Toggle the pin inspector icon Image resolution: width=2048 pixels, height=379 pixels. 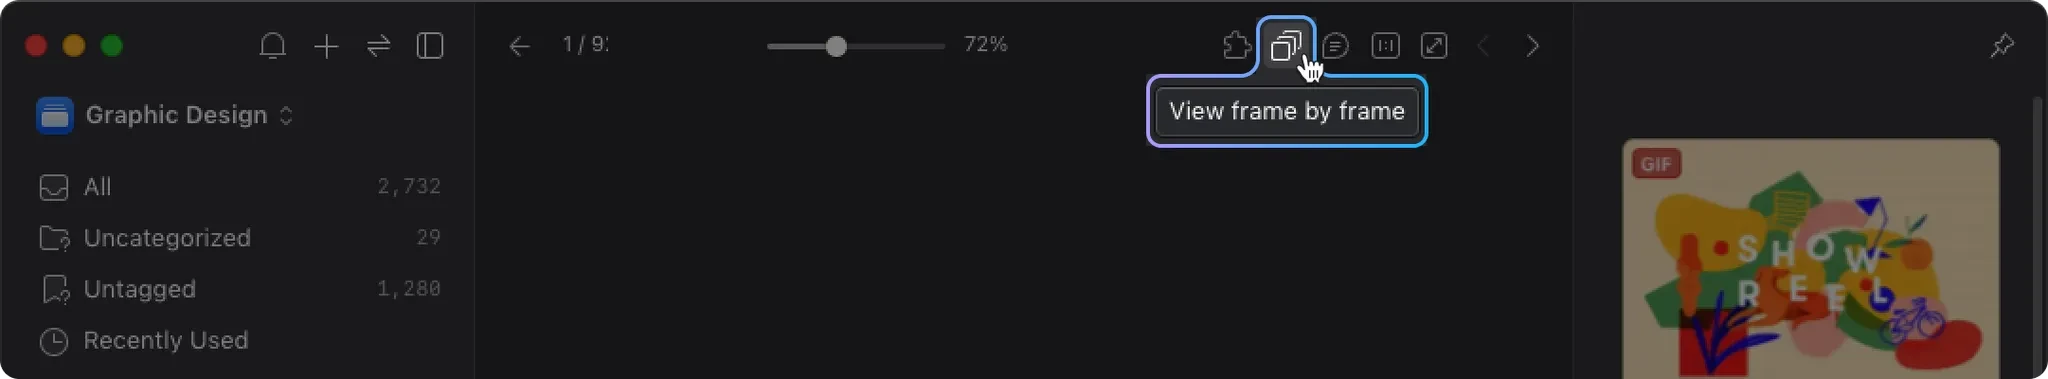[2002, 46]
